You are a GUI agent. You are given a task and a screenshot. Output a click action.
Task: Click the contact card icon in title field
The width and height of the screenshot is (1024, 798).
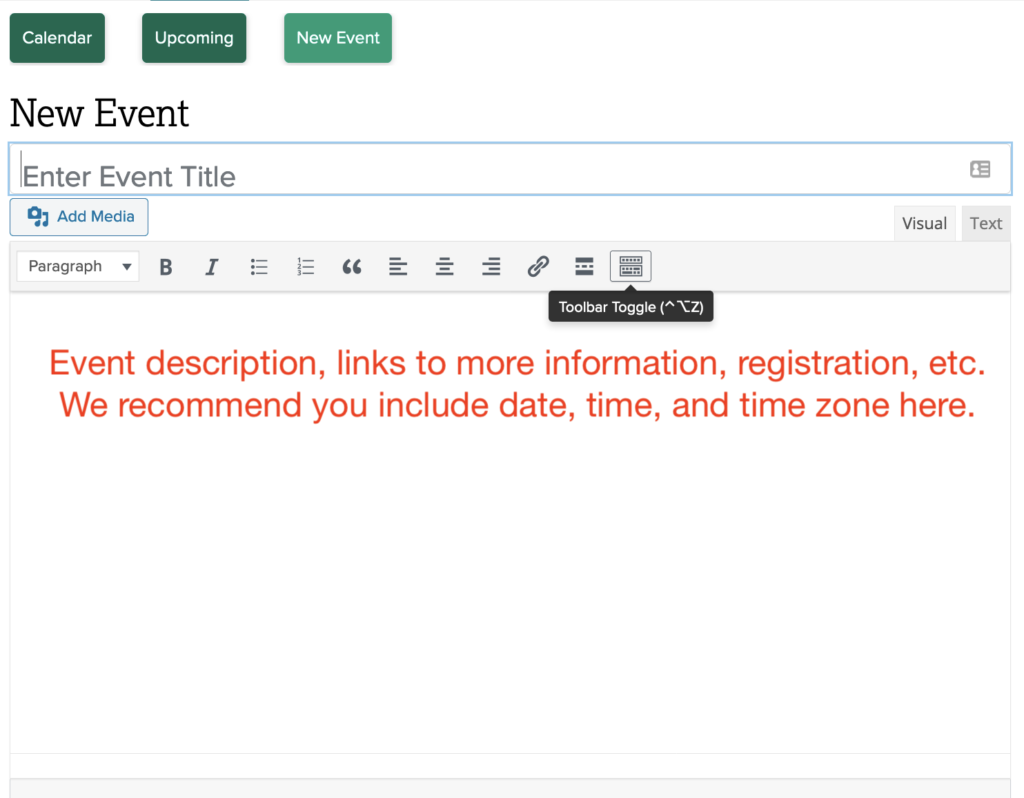click(x=980, y=170)
